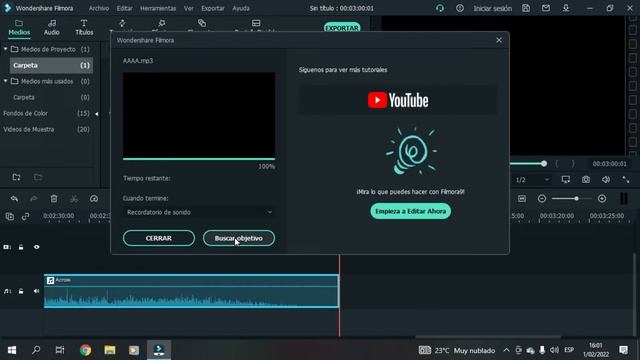Click the delete trash icon
Viewport: 640px width, 360px height.
(54, 199)
